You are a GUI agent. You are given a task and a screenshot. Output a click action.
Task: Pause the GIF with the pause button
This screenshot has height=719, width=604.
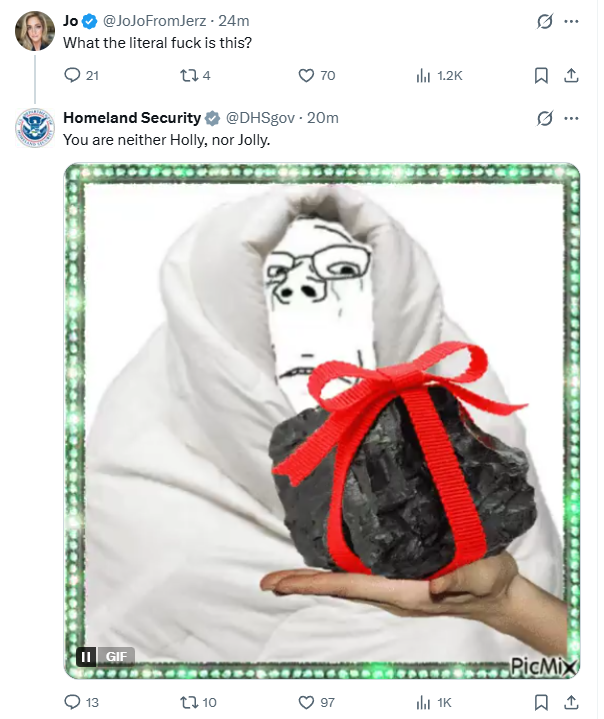86,657
